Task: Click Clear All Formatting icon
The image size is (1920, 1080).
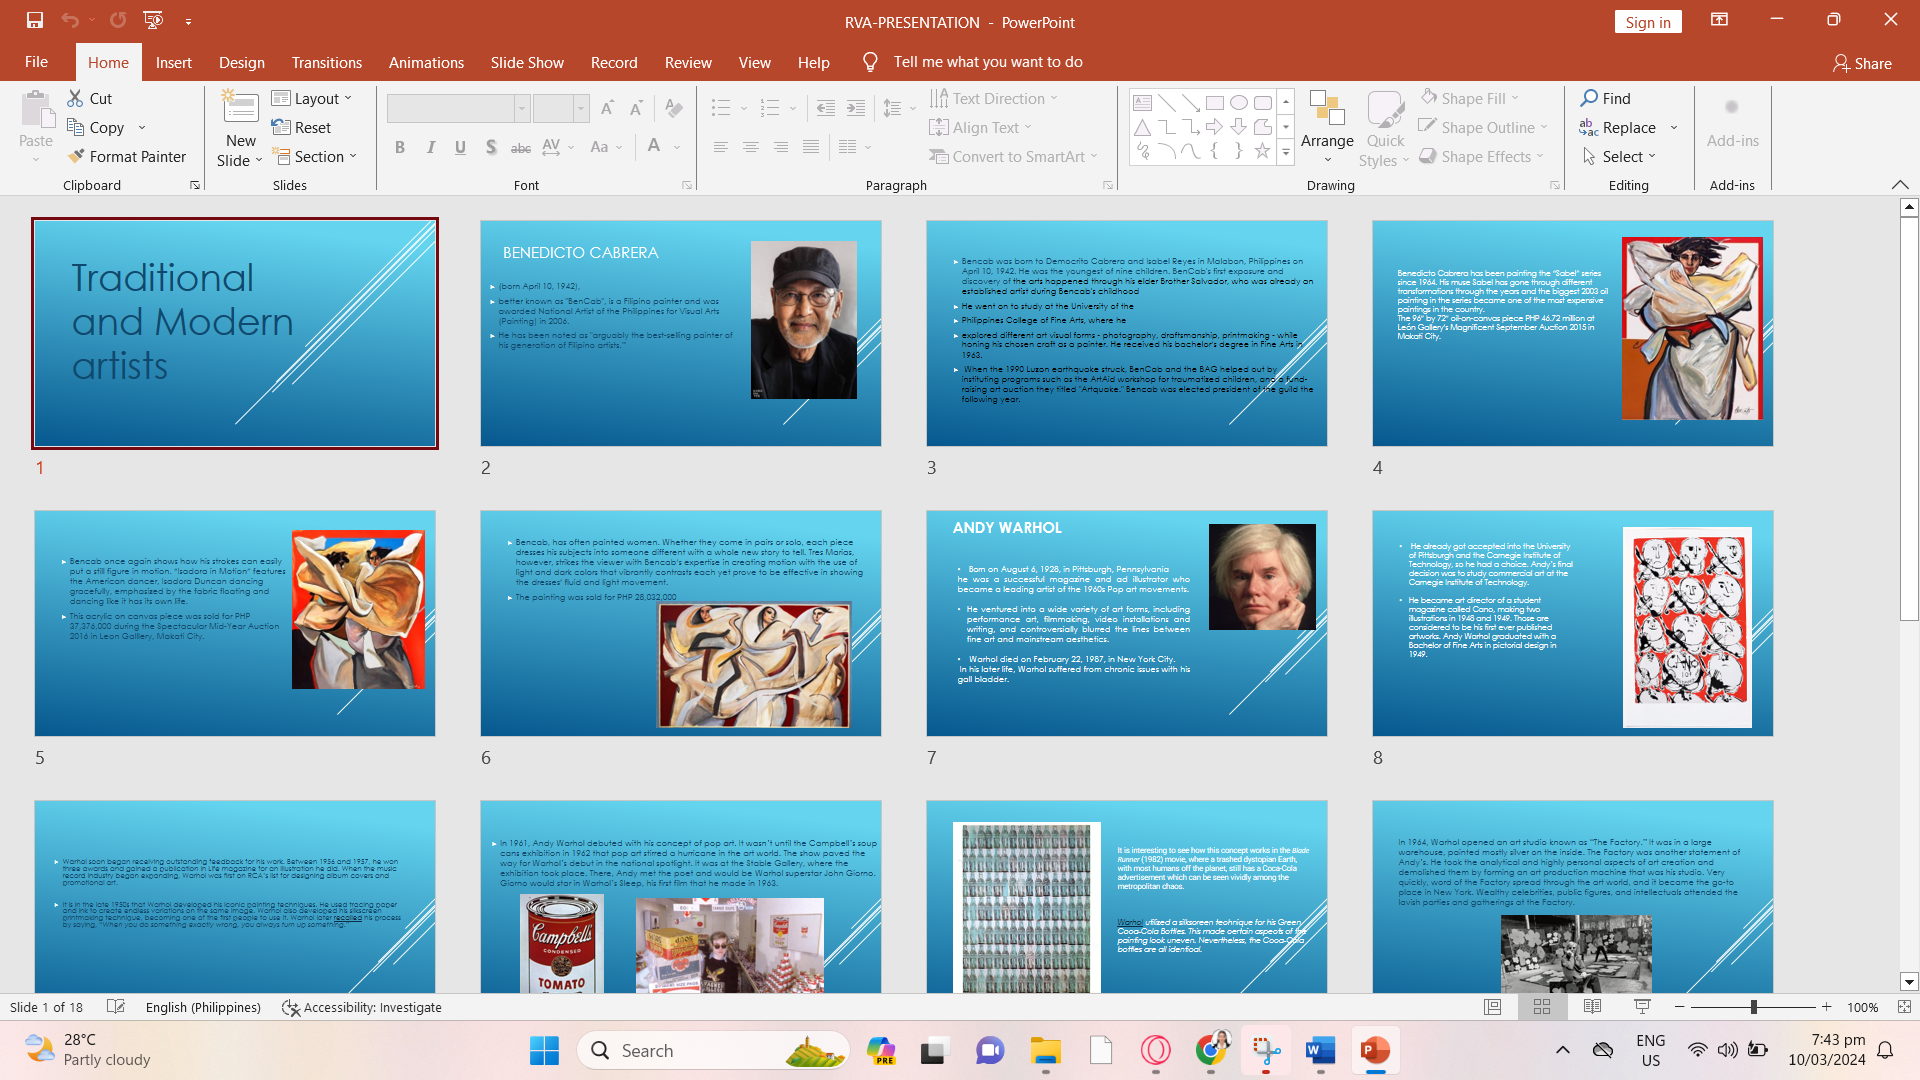Action: pos(674,108)
